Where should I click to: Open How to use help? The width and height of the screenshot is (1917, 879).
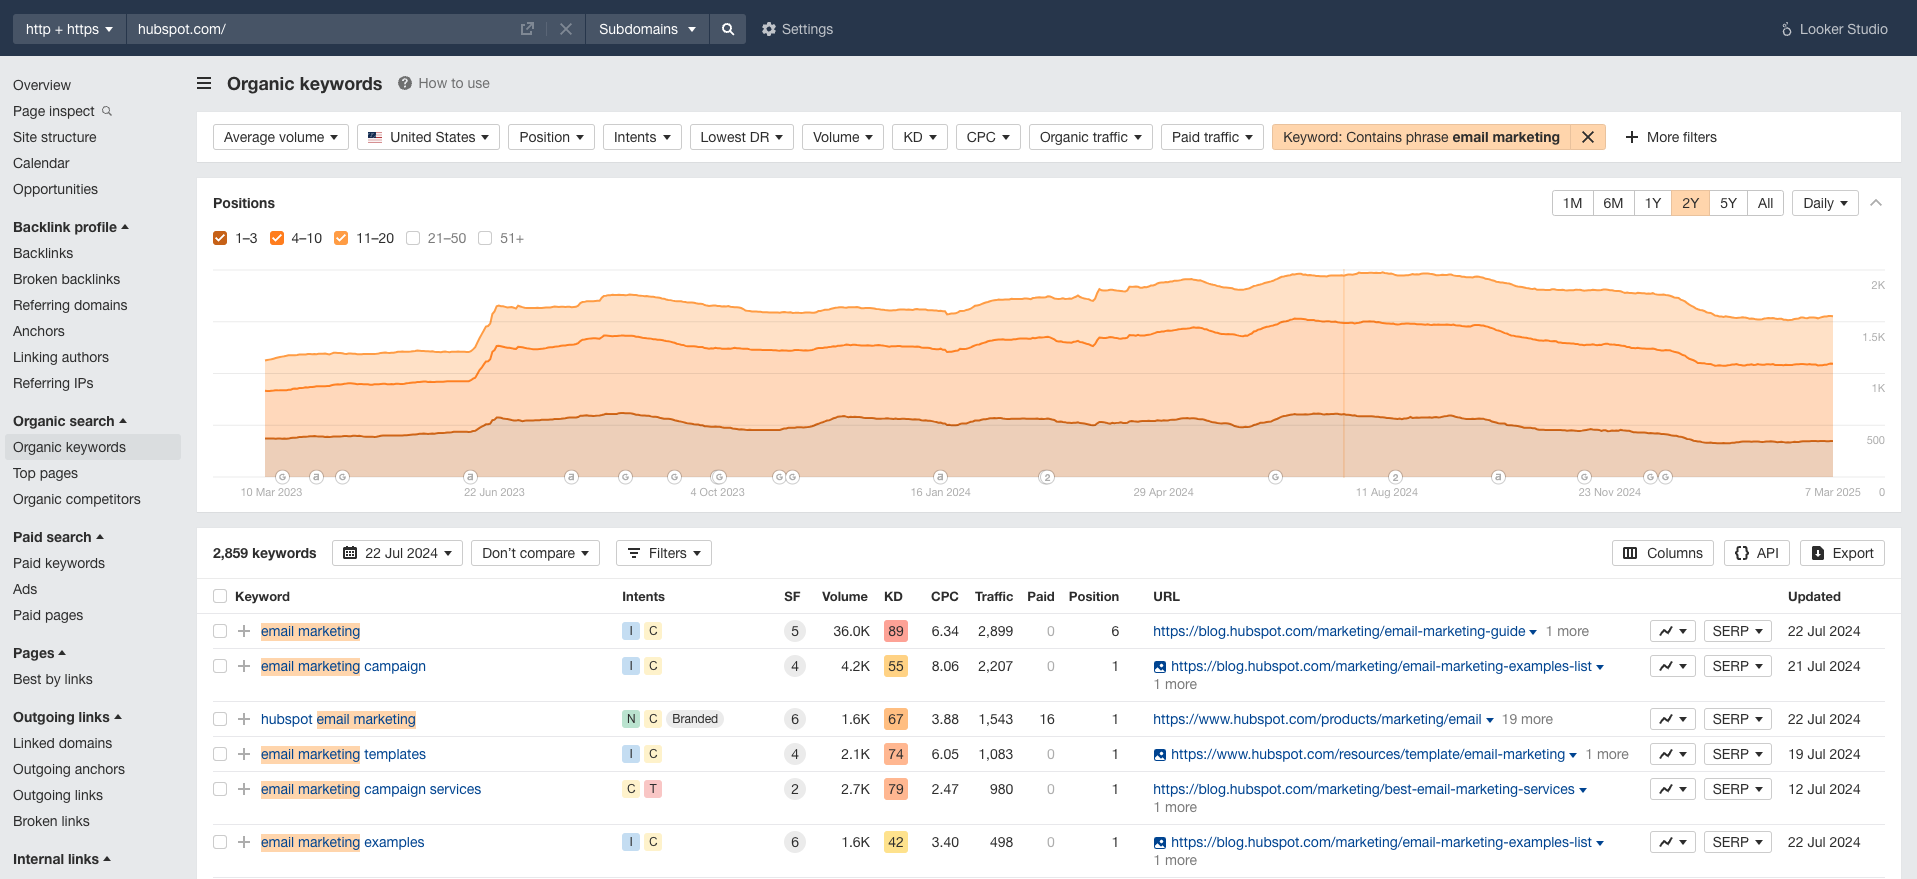pyautogui.click(x=444, y=83)
